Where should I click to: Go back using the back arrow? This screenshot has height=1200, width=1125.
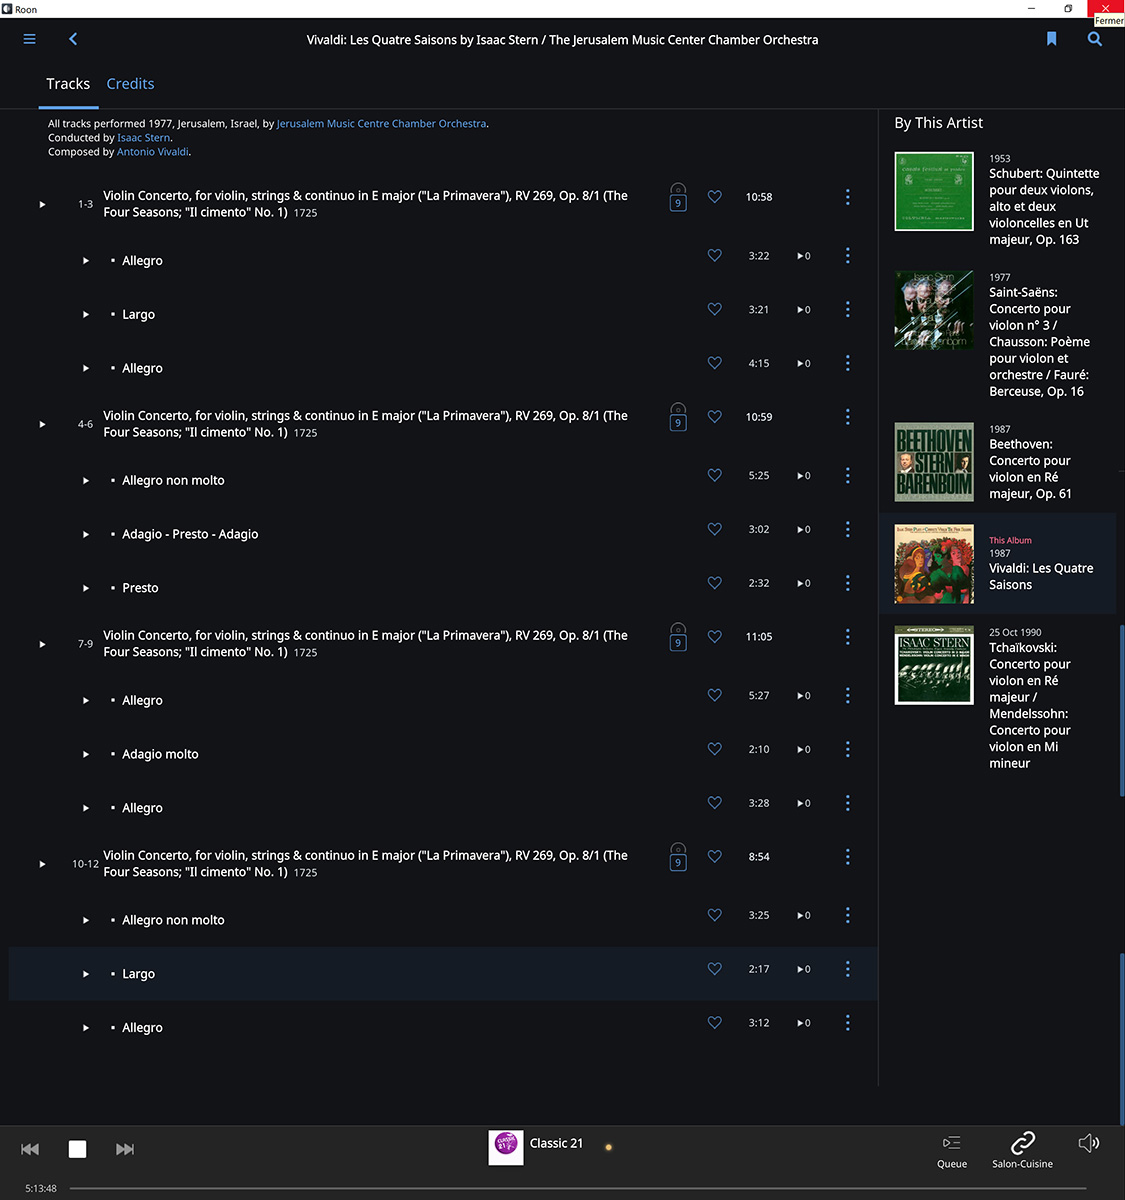tap(73, 39)
